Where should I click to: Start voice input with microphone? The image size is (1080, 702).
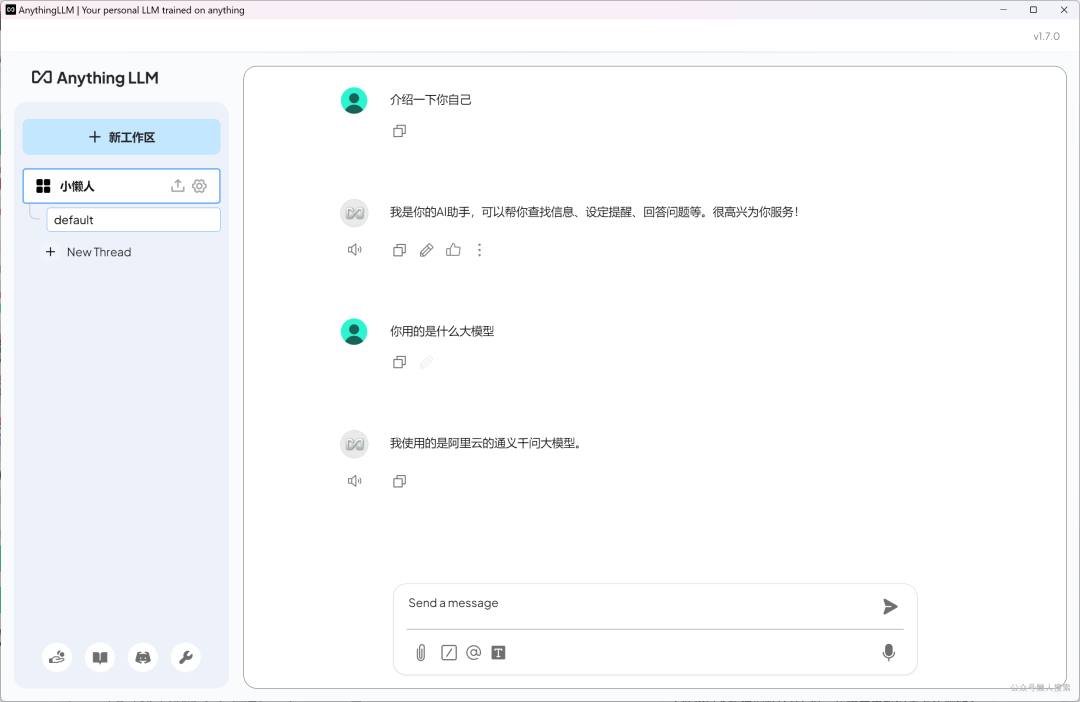889,652
